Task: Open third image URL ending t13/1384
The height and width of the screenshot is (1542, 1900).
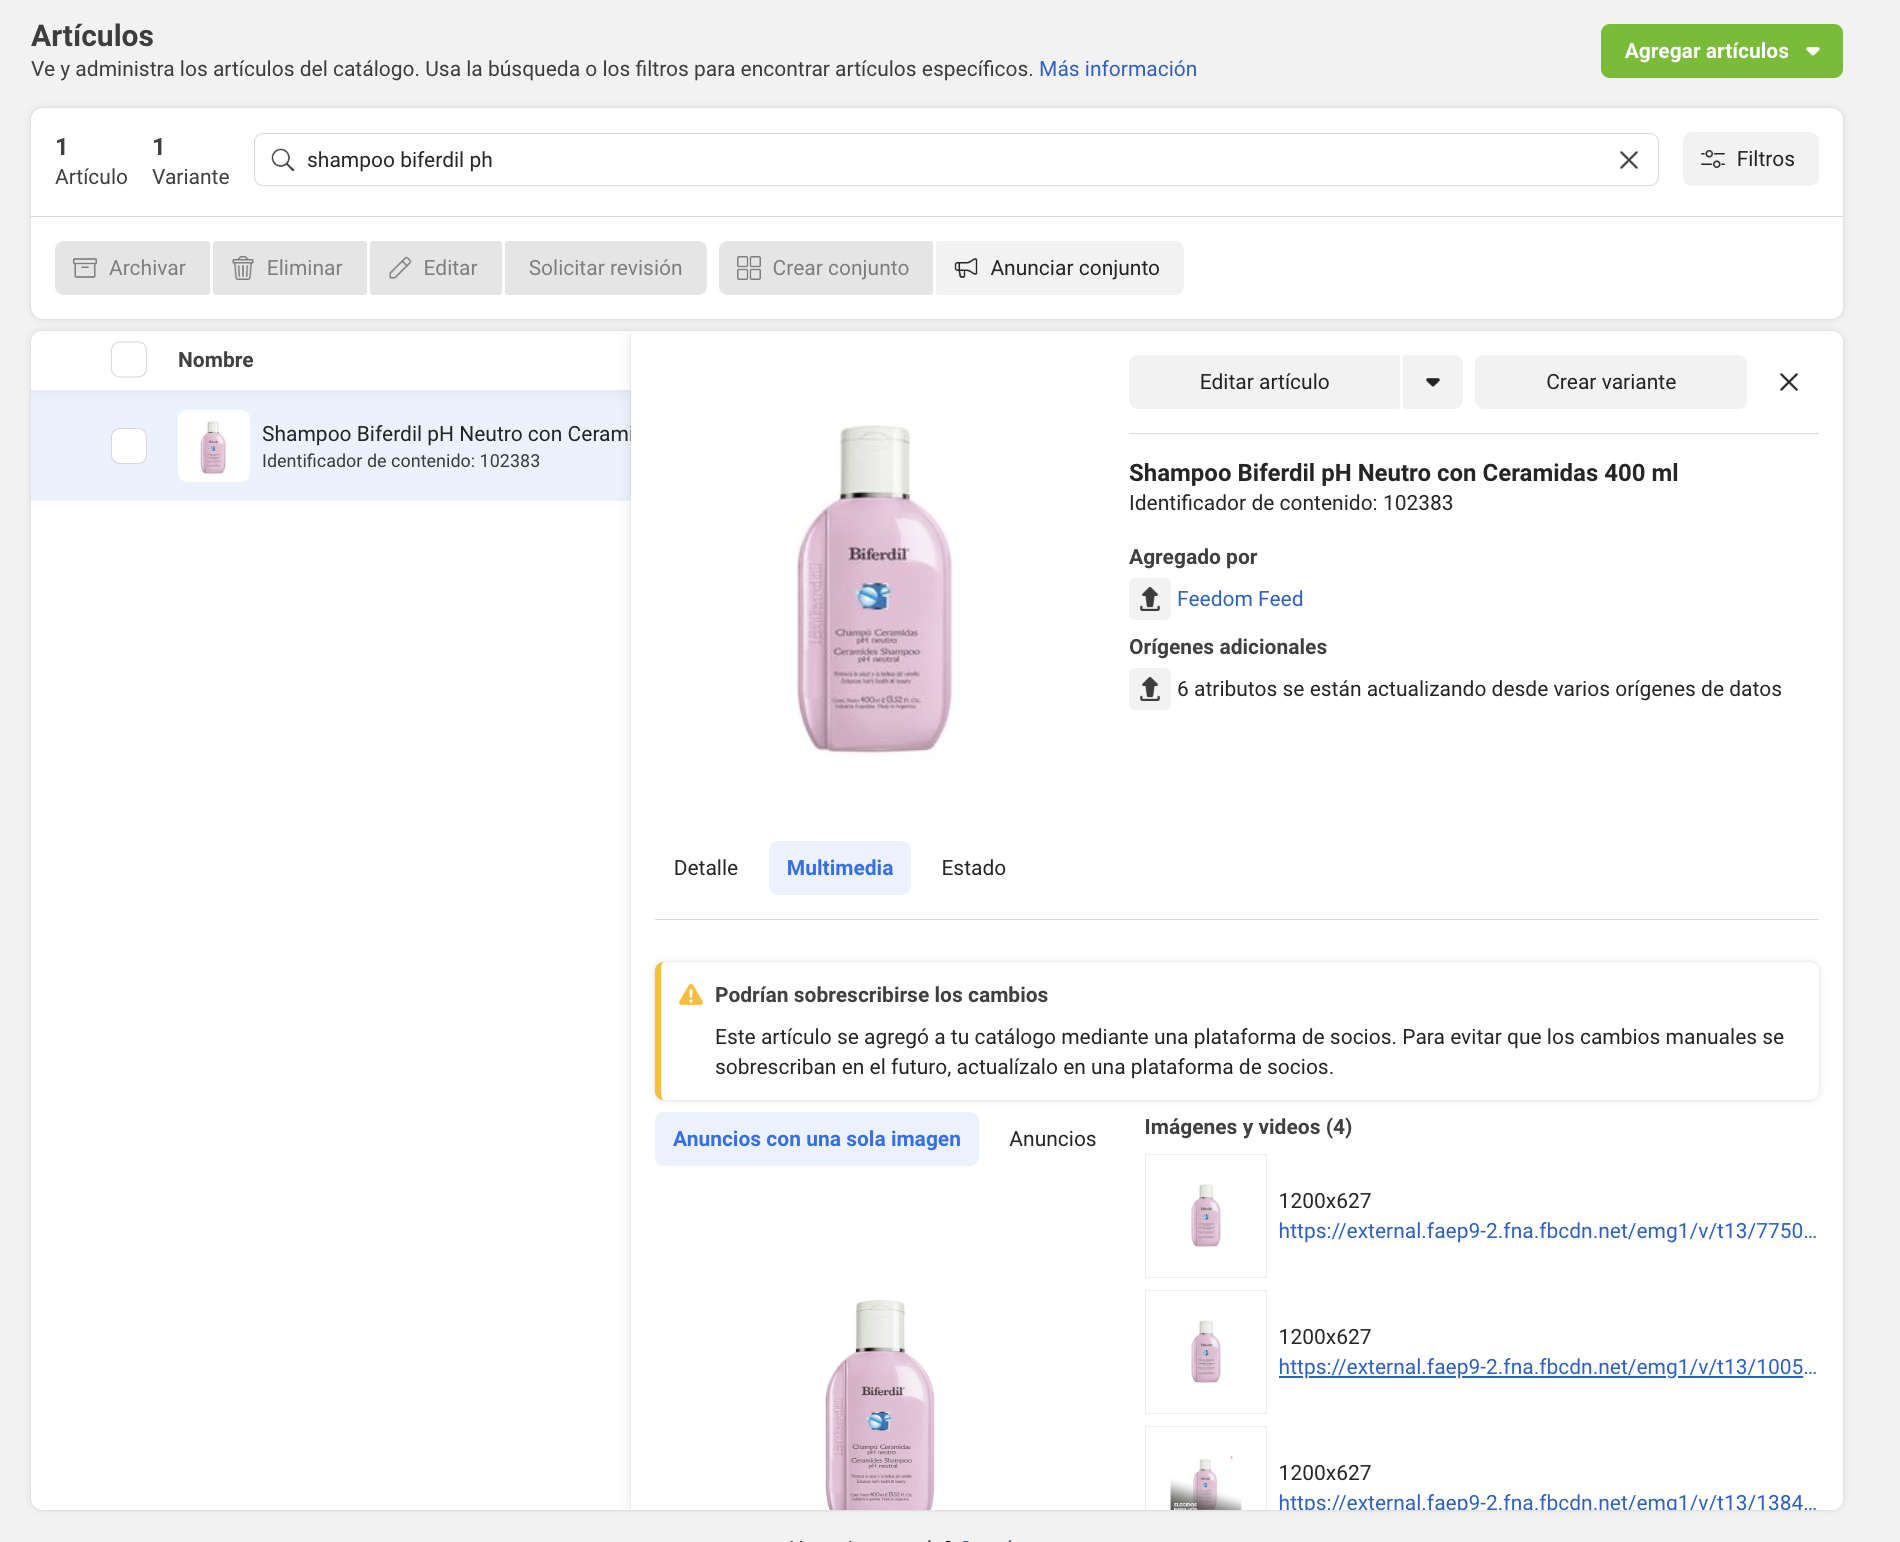Action: coord(1547,1501)
